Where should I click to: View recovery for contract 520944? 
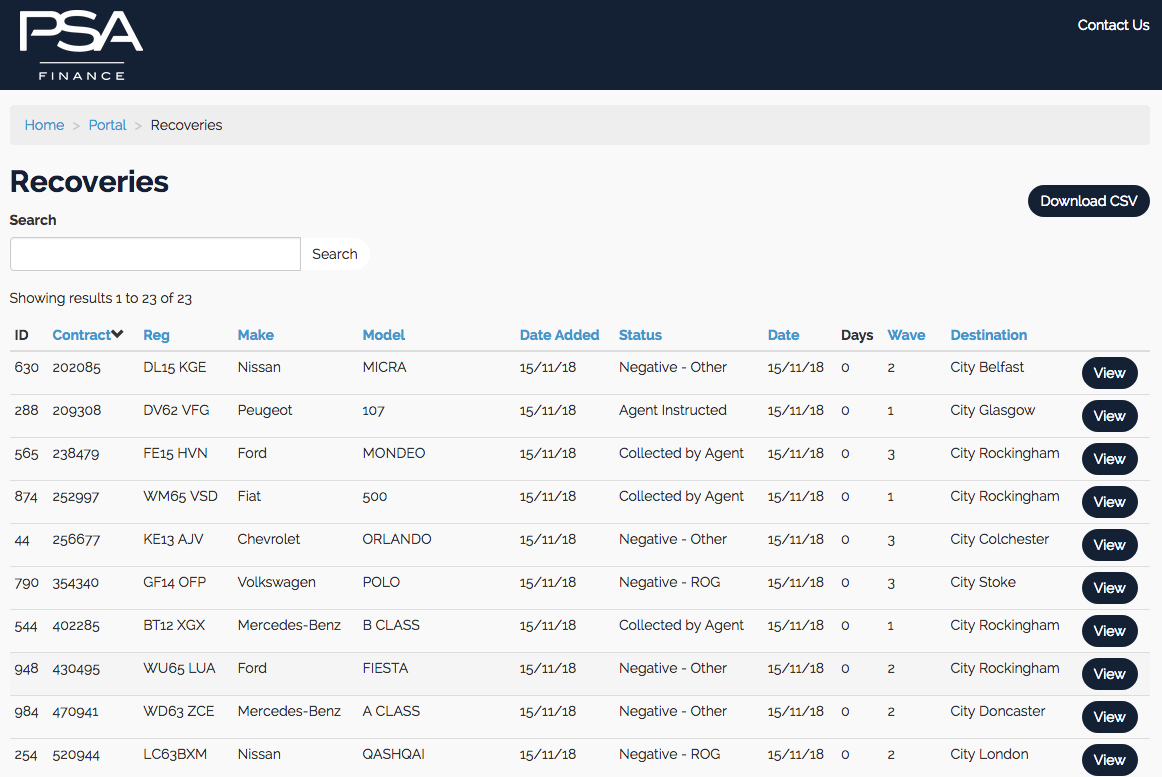1109,760
